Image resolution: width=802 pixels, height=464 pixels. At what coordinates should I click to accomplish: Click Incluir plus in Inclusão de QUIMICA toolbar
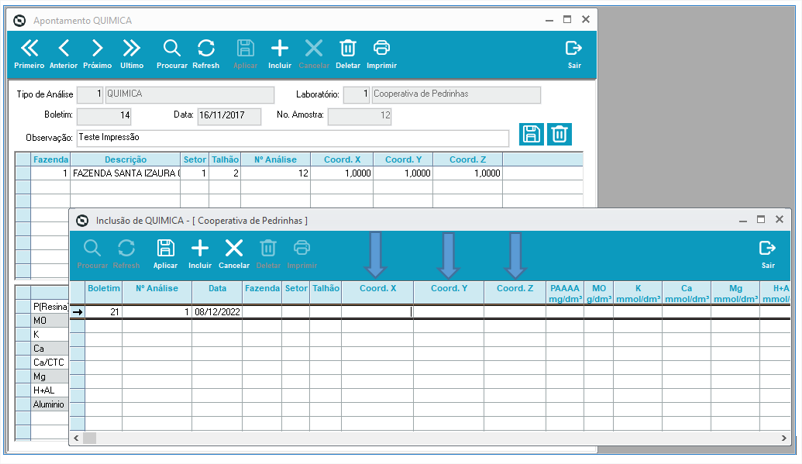coord(199,254)
